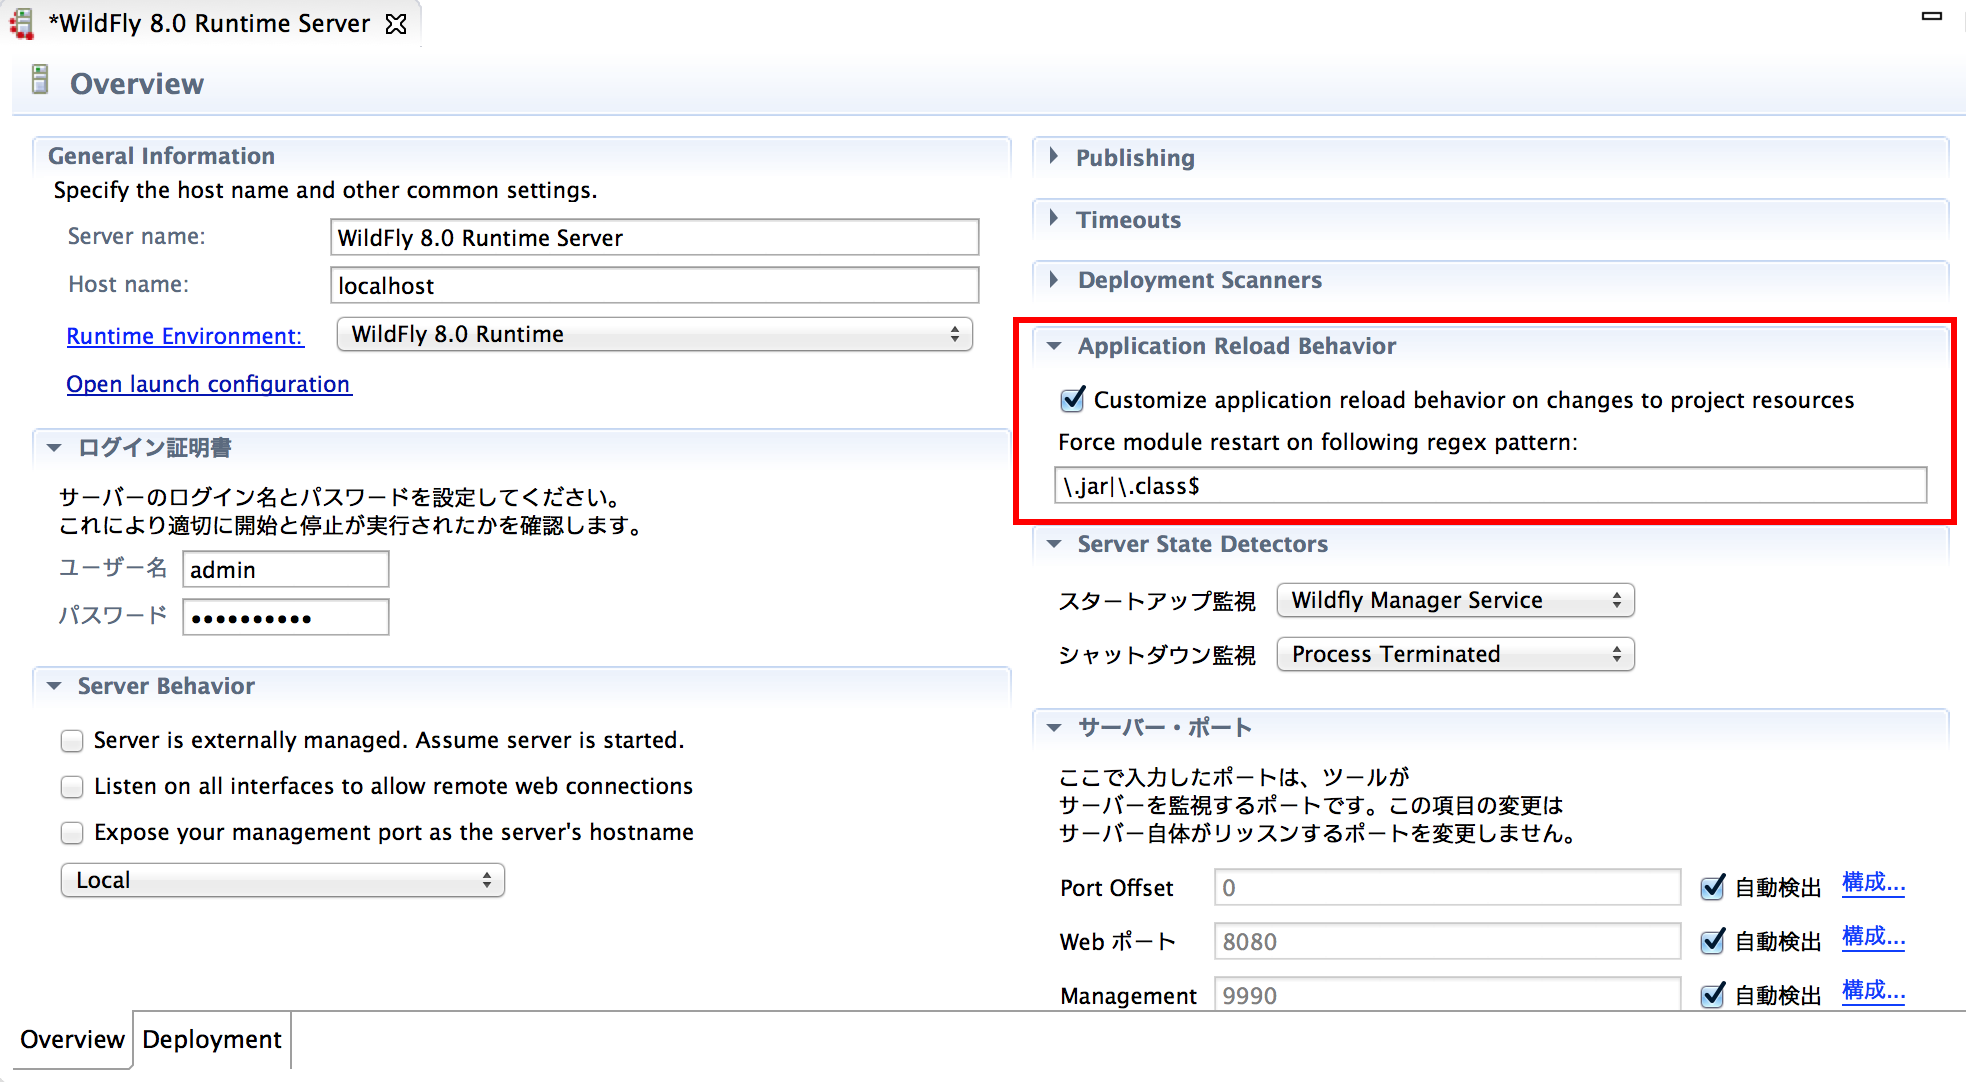Click the WildFly server icon in editor tab
The image size is (1966, 1082).
coord(22,24)
